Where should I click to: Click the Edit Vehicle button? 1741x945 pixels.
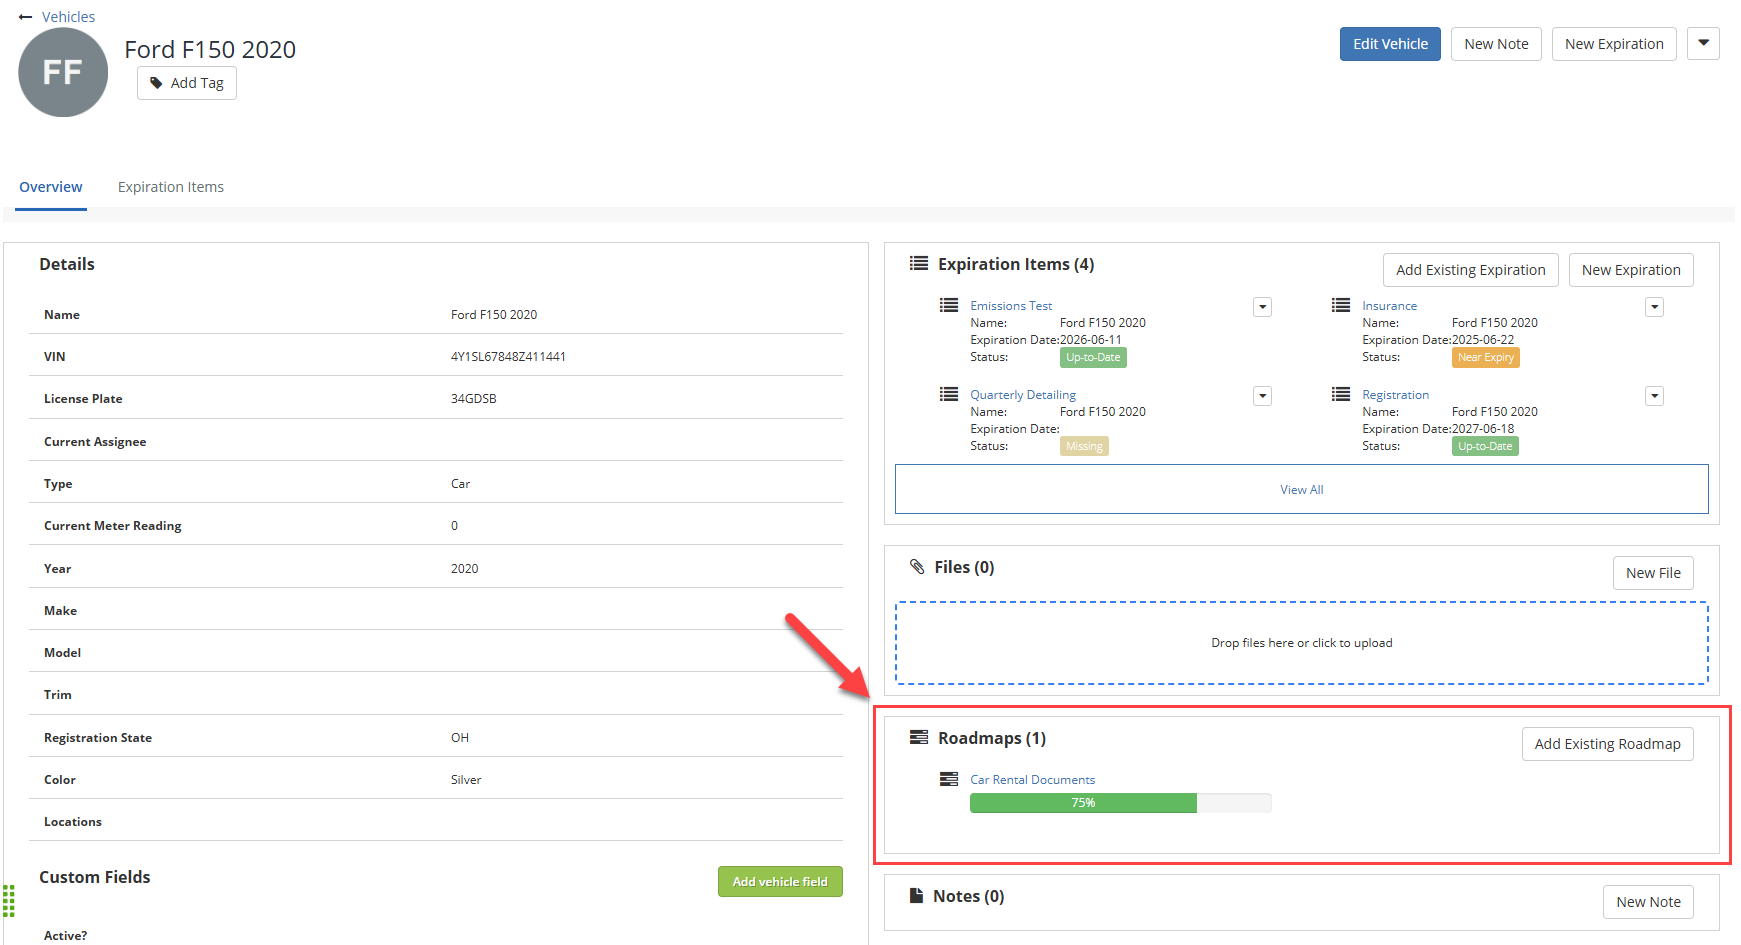(1390, 44)
